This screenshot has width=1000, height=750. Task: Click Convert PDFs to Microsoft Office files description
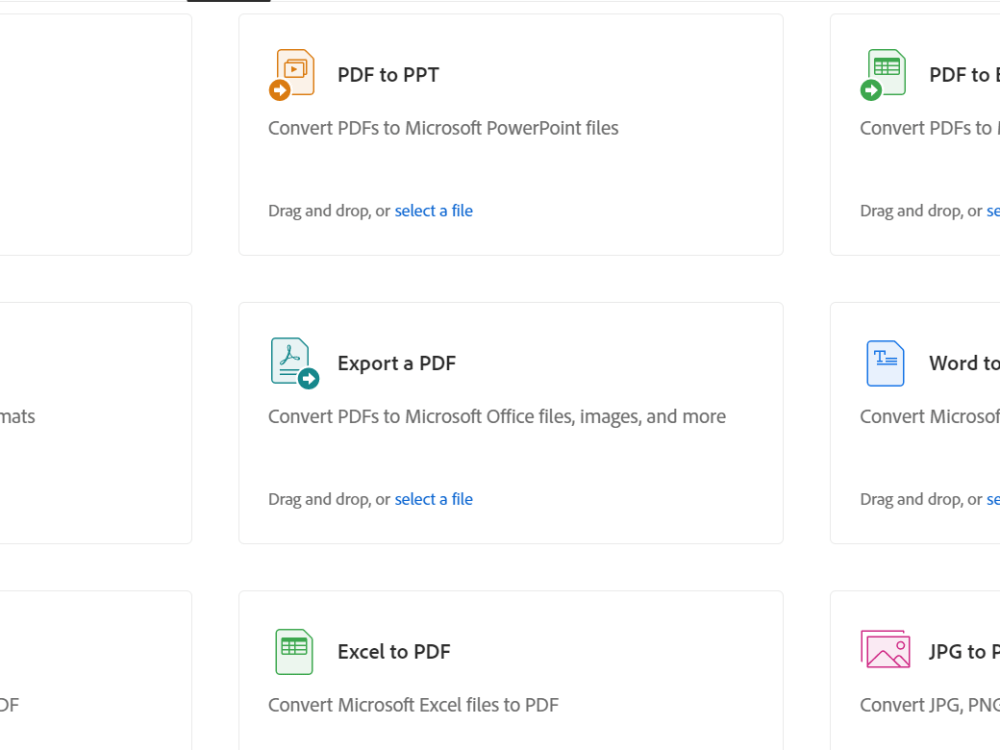[x=497, y=416]
